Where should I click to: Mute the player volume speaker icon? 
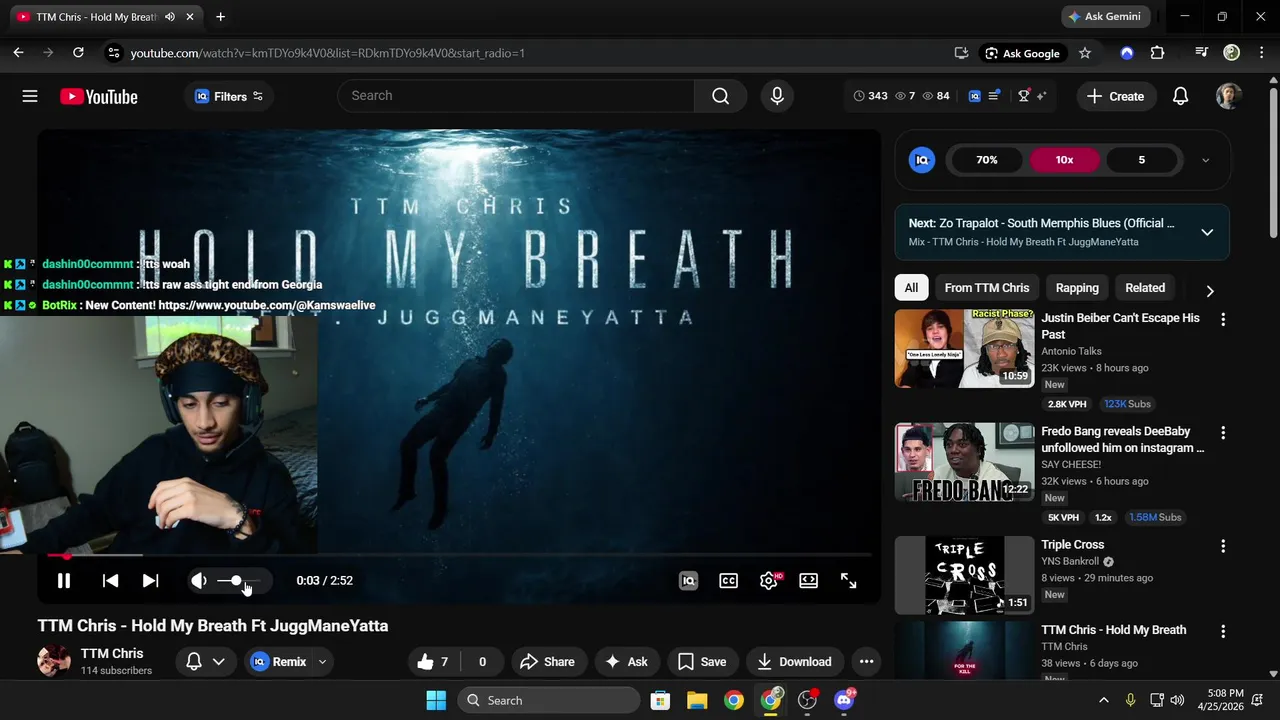coord(199,580)
